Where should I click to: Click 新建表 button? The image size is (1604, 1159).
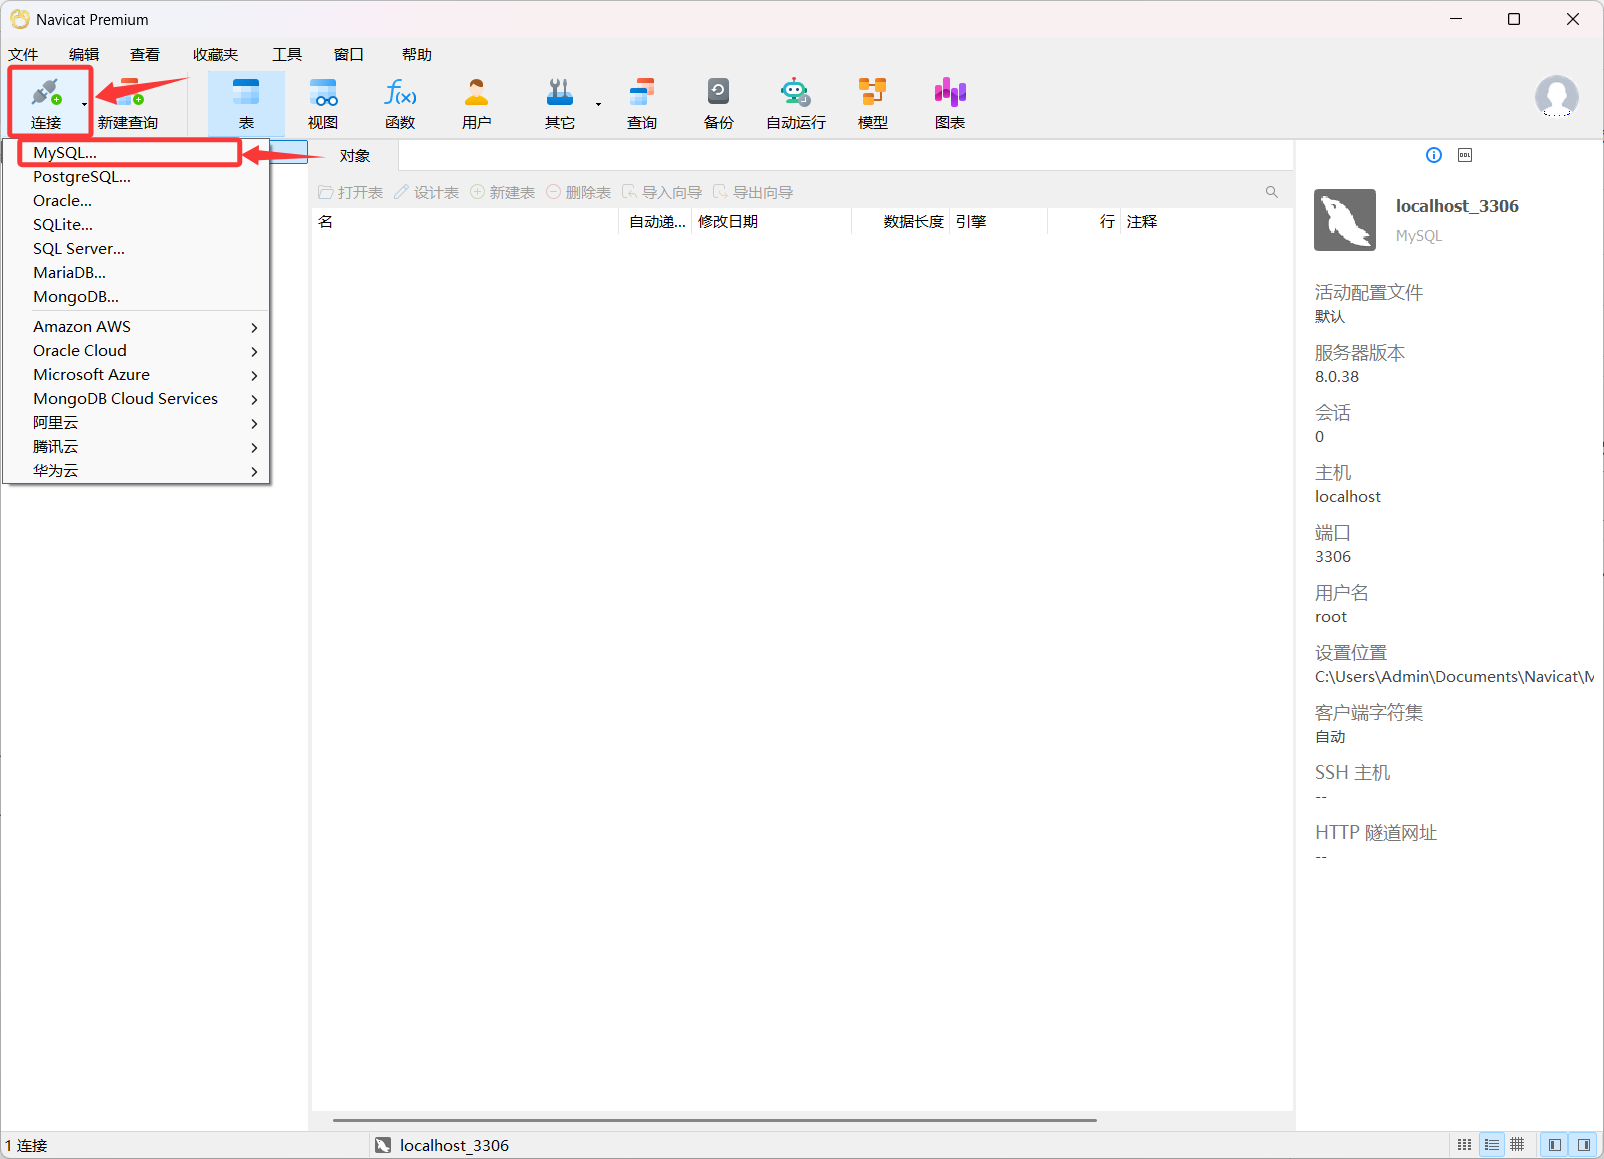click(x=503, y=192)
